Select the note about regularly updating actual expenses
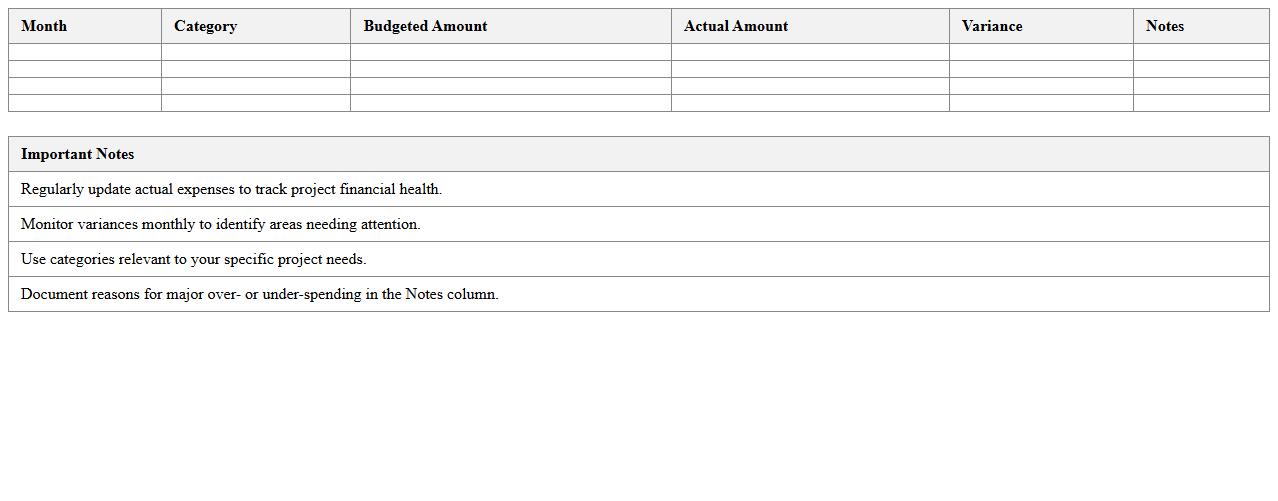1278x501 pixels. click(231, 189)
